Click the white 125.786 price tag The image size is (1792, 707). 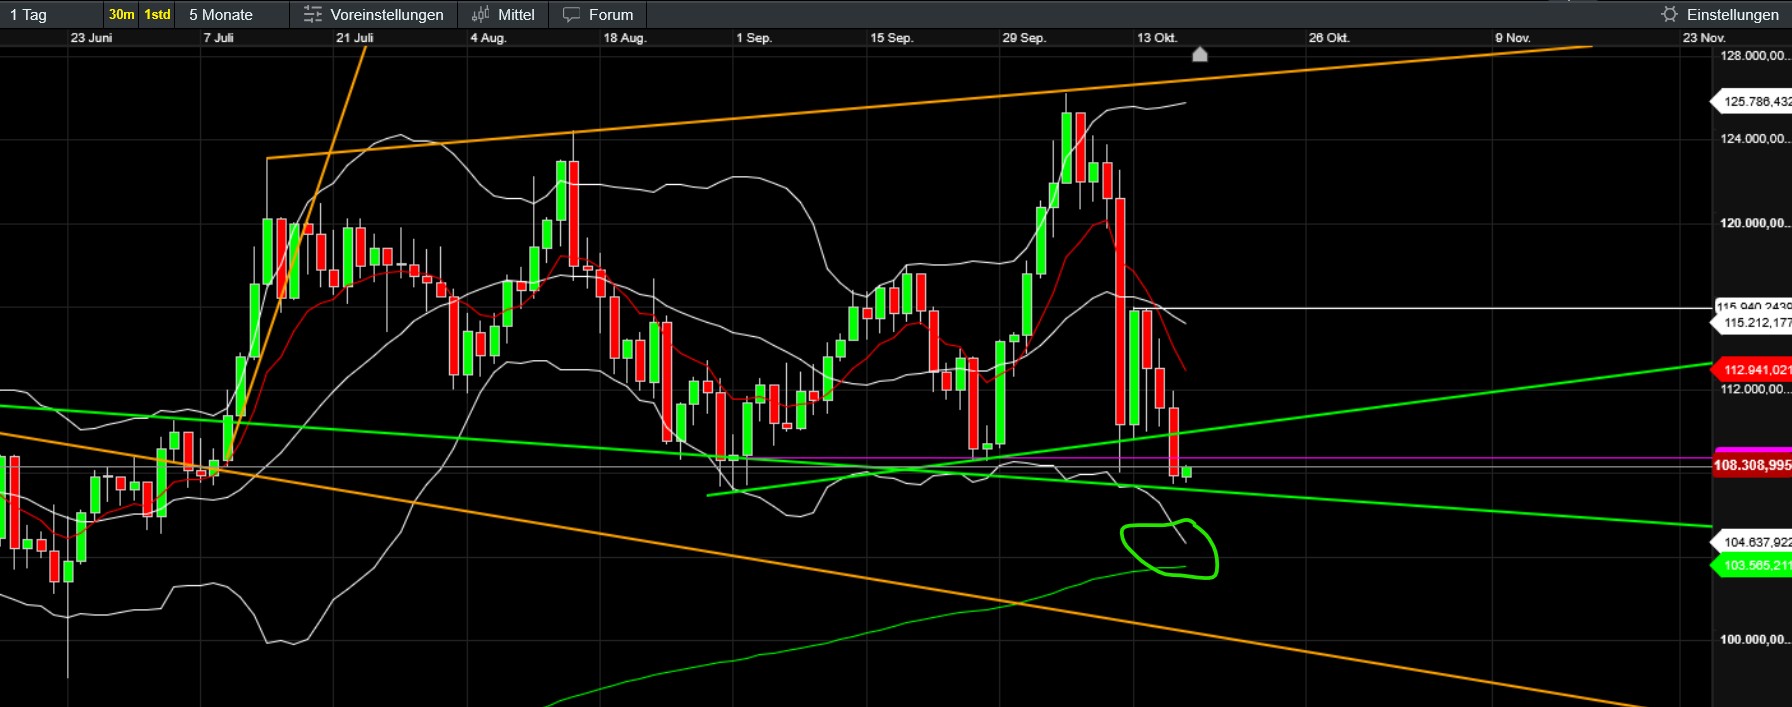1755,101
